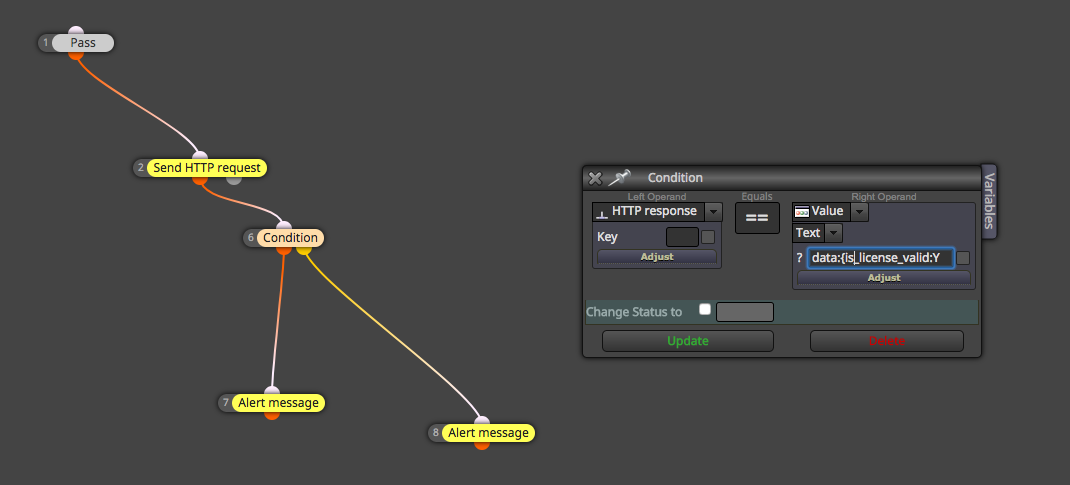Click the orange output connector under Condition
Screen dimensions: 1070x485
point(284,250)
